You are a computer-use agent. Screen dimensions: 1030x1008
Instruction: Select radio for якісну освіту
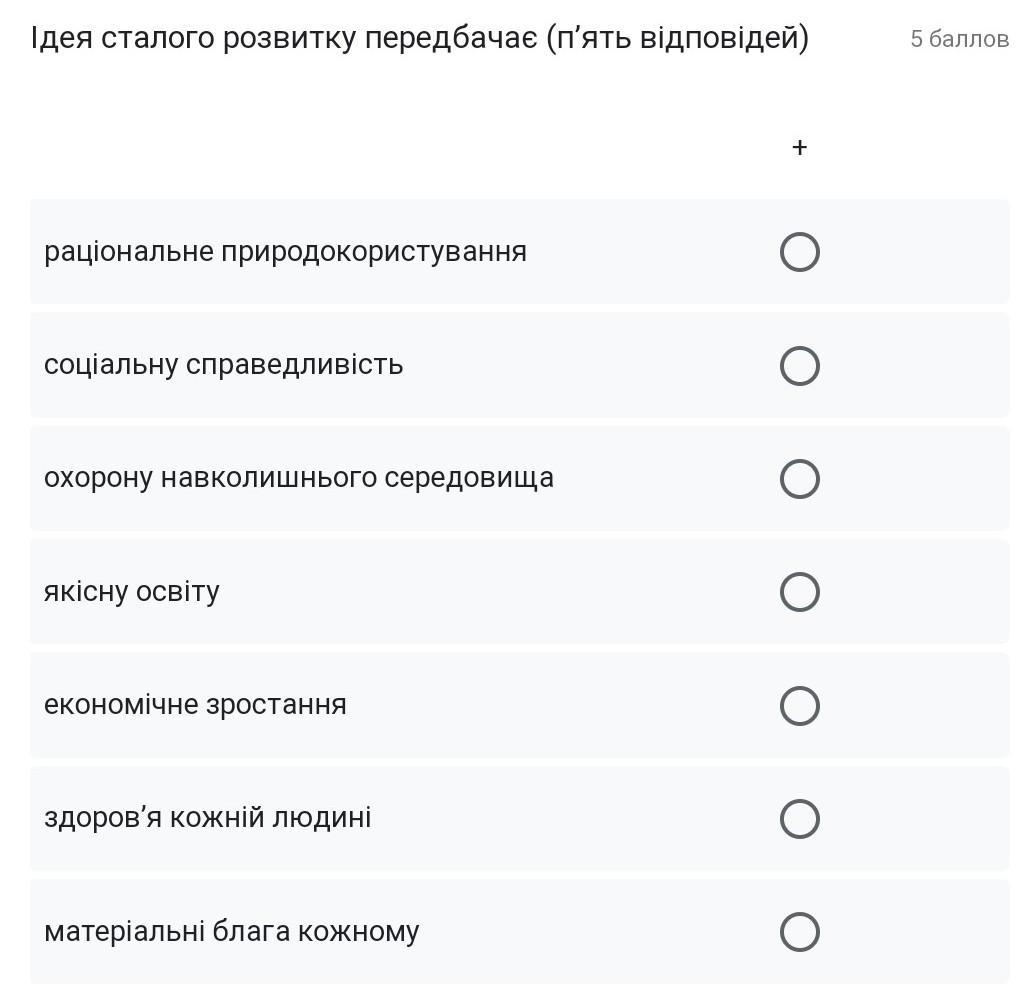799,592
